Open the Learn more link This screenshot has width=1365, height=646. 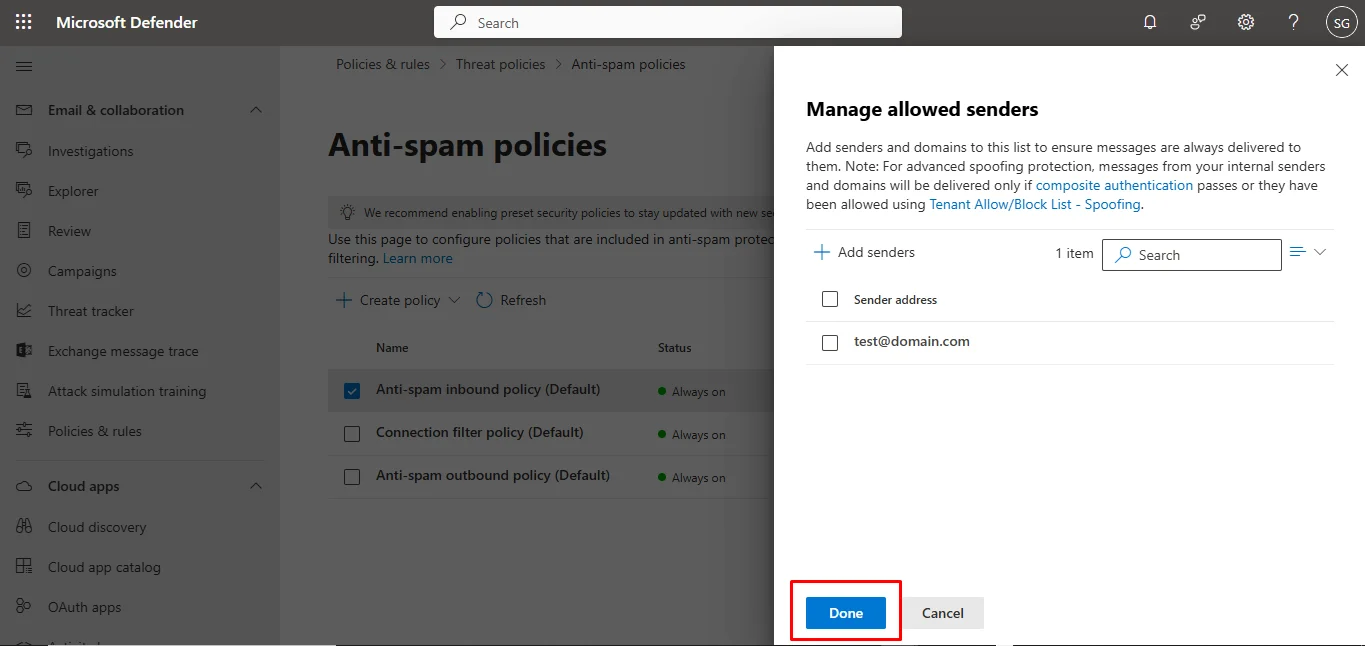[418, 258]
